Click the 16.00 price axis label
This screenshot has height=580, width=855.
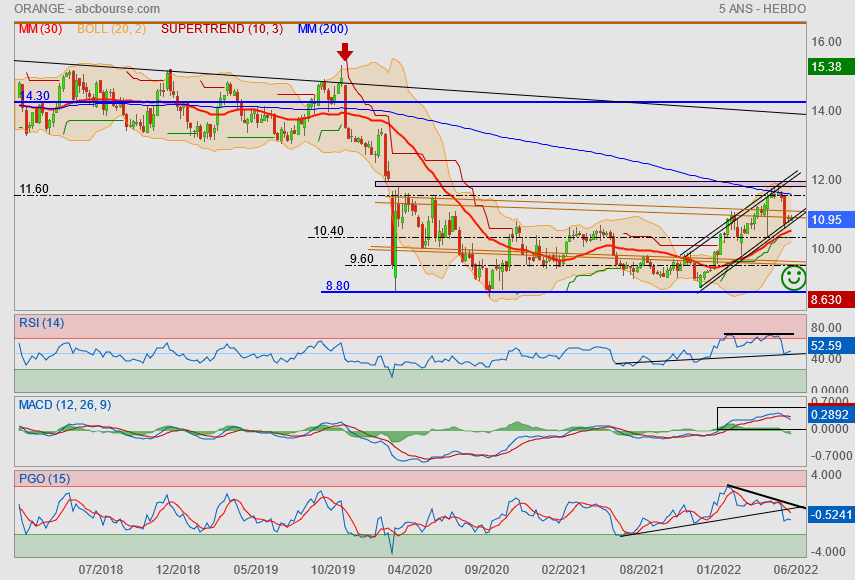(827, 42)
